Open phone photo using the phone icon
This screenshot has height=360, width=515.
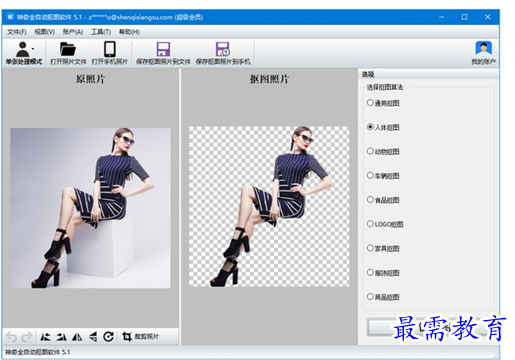(110, 53)
